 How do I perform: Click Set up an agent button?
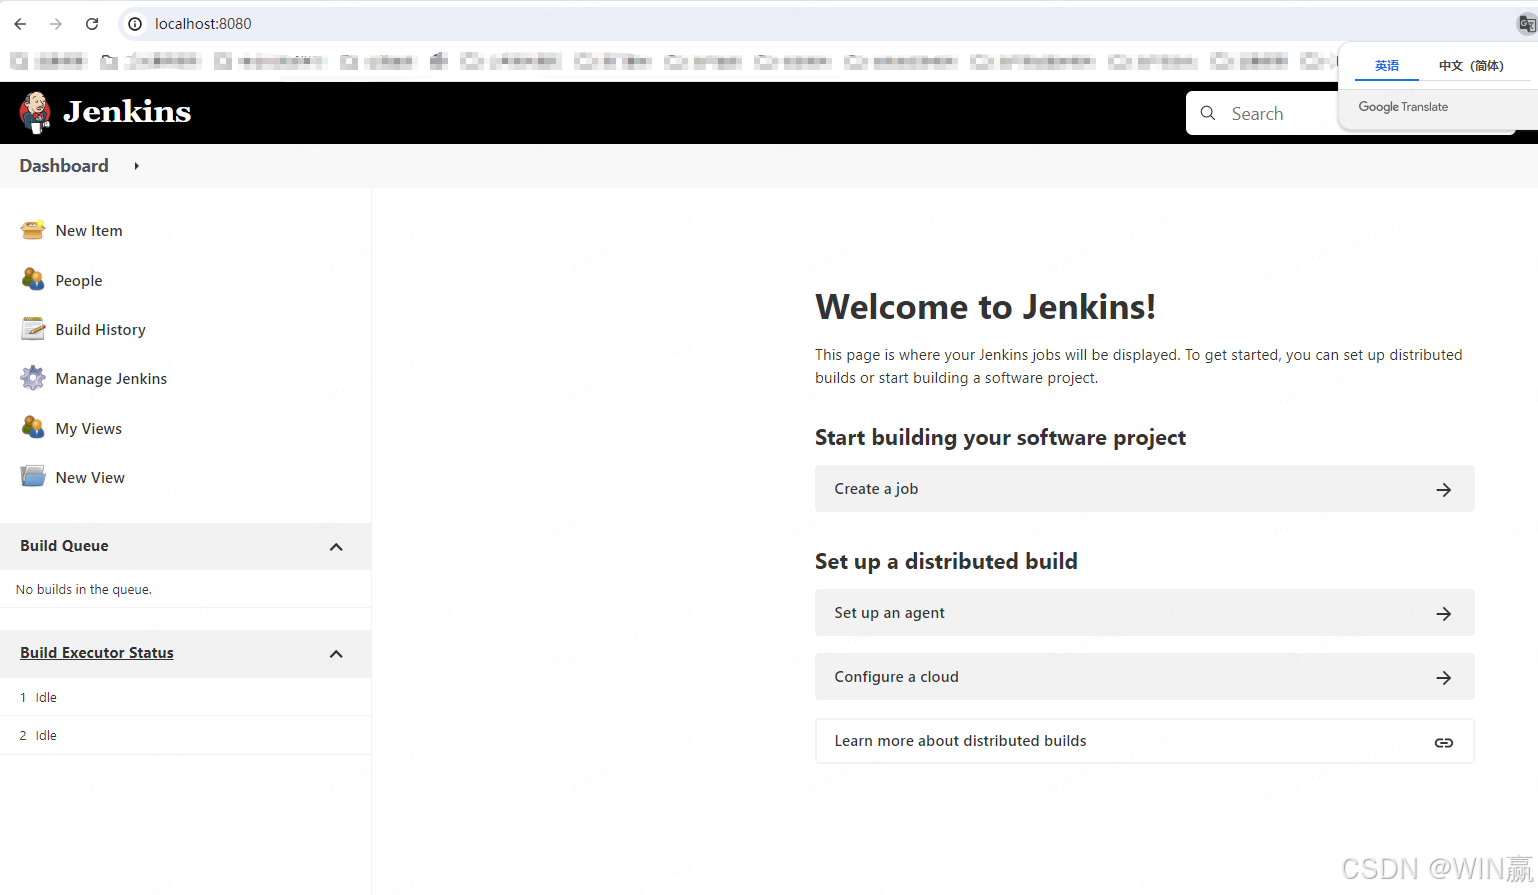click(1144, 613)
